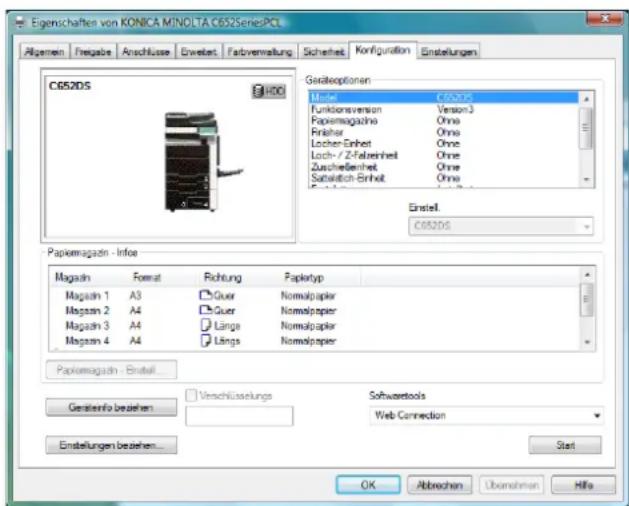Click the printer image thumbnail

click(x=204, y=162)
